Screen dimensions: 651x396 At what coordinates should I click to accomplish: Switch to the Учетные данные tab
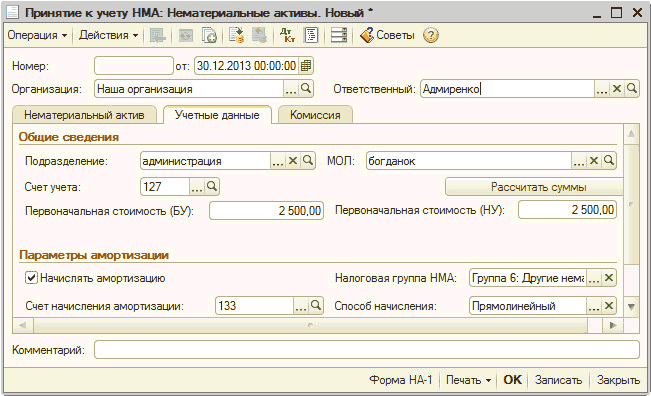coord(217,115)
